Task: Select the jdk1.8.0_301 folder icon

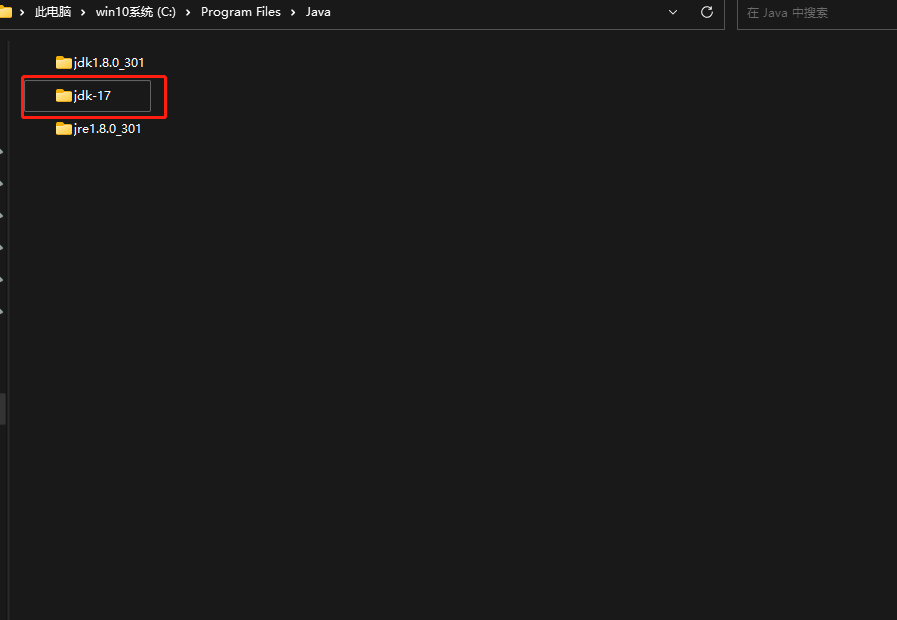Action: pos(65,61)
